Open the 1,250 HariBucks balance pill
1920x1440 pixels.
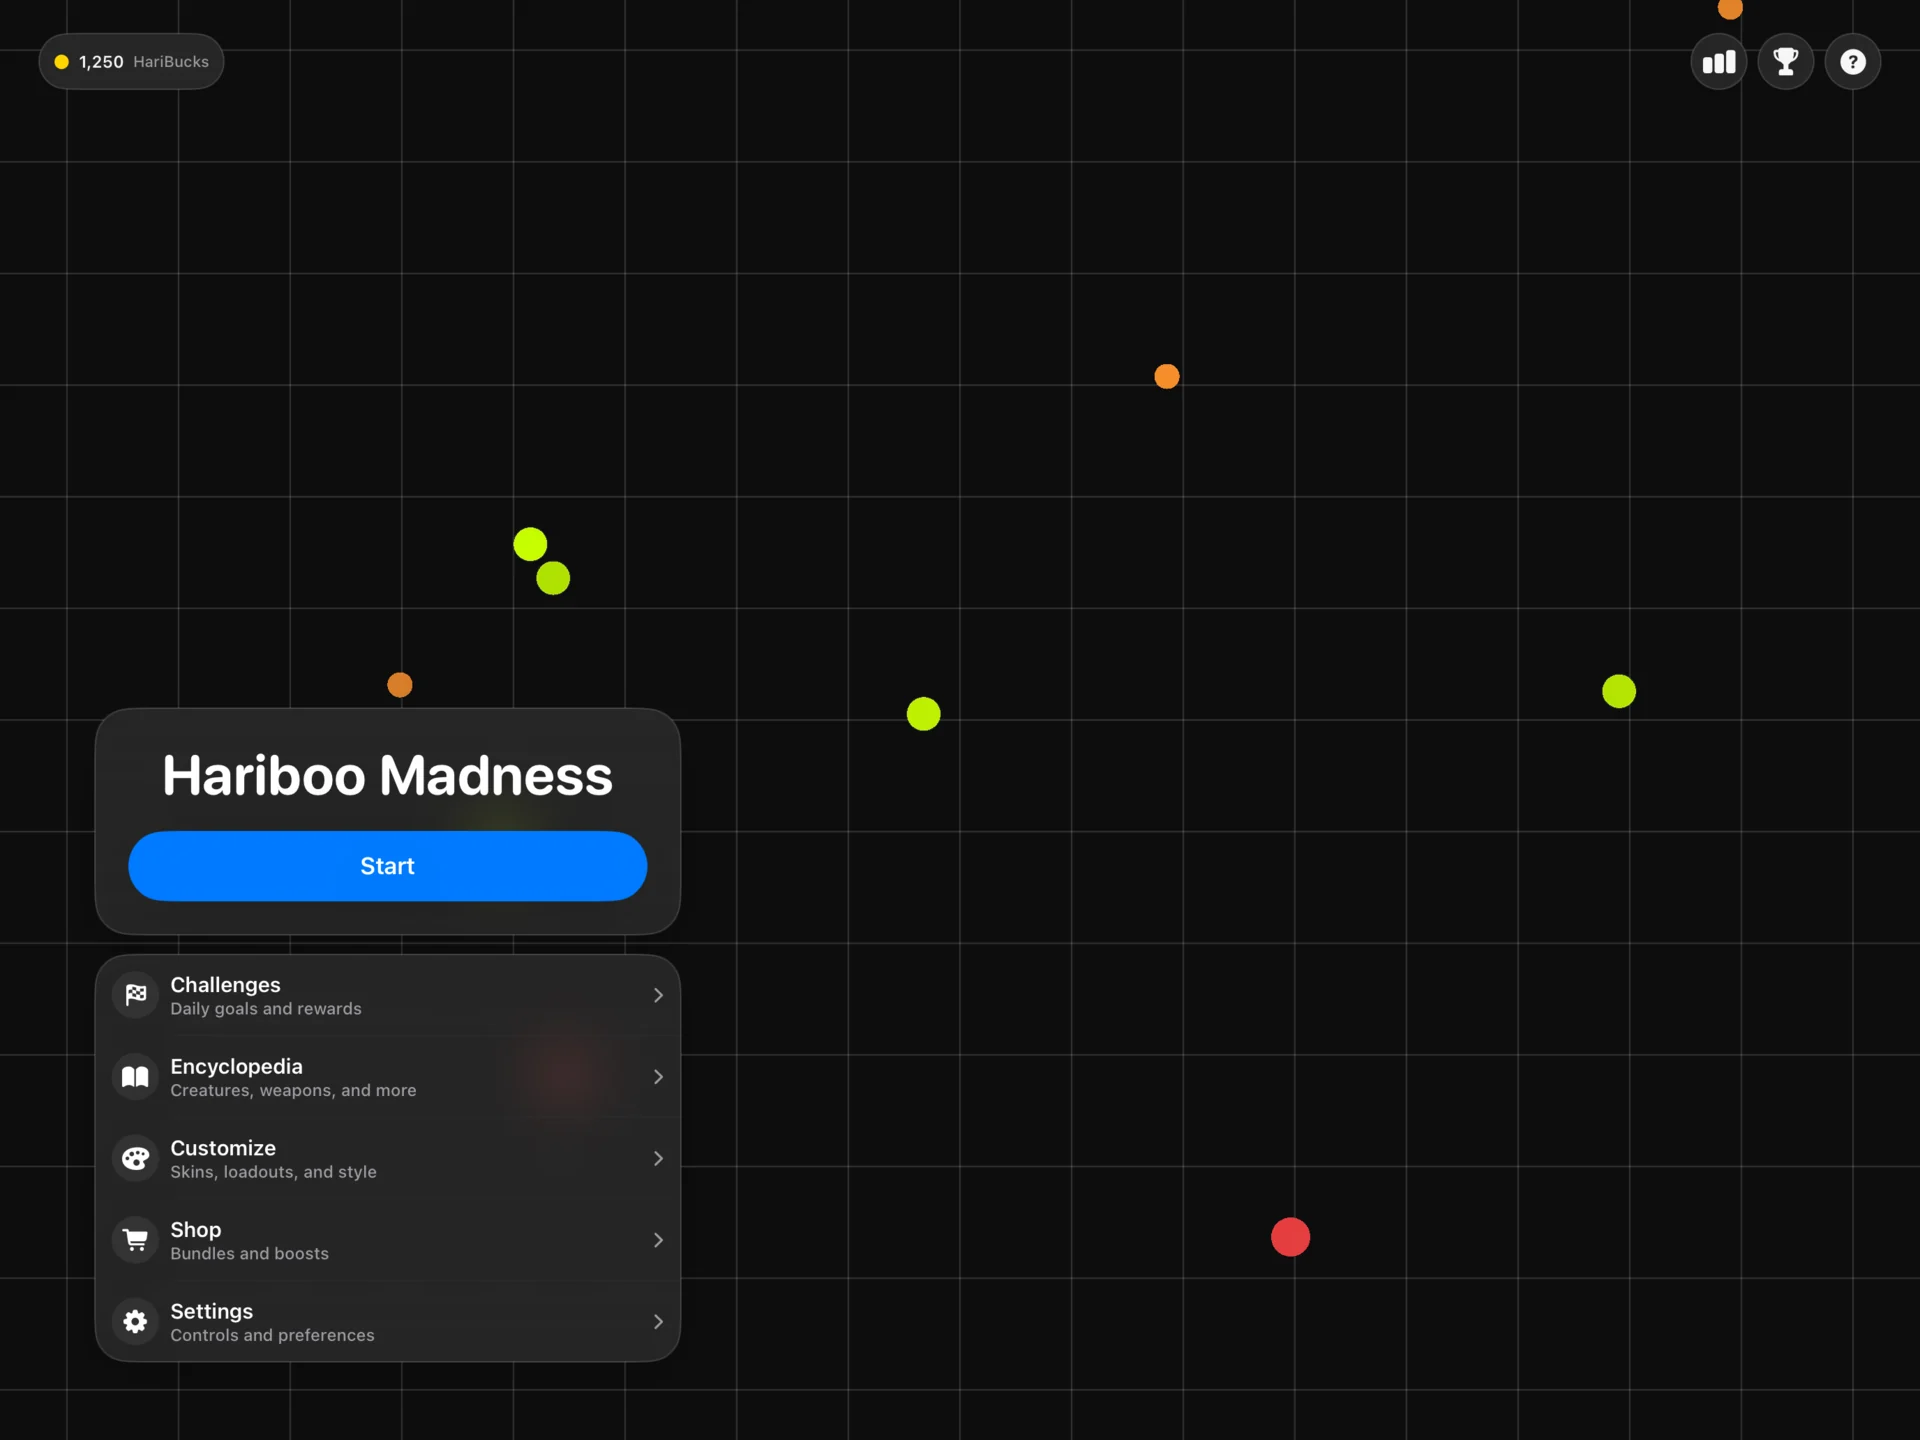click(x=131, y=62)
